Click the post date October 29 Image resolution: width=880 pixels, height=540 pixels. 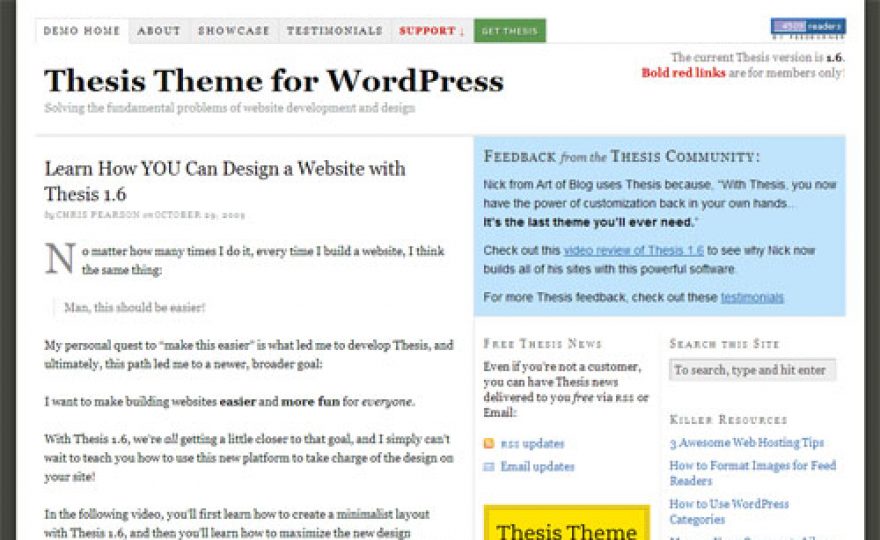(199, 214)
